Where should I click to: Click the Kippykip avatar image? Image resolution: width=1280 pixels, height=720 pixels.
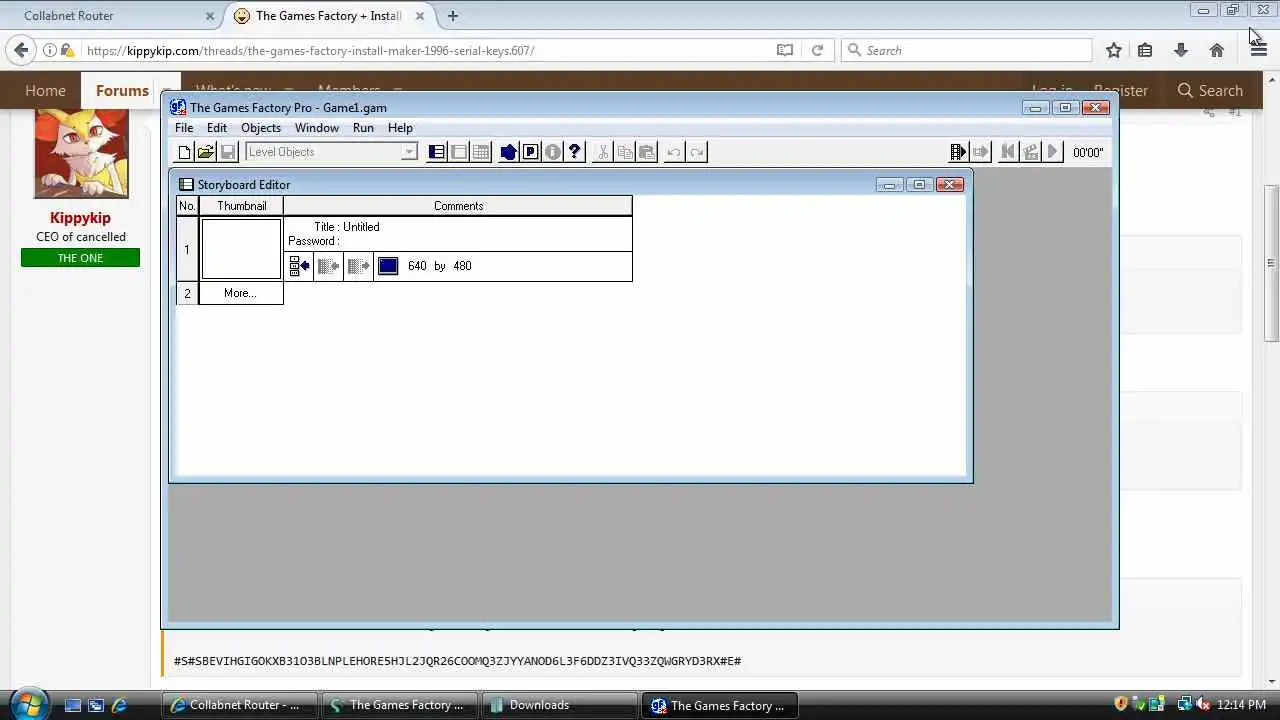coord(81,153)
